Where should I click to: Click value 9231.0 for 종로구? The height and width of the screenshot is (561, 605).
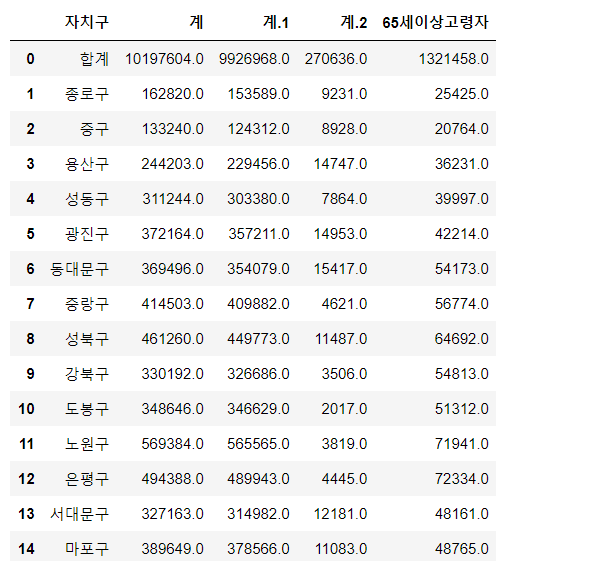pos(344,94)
